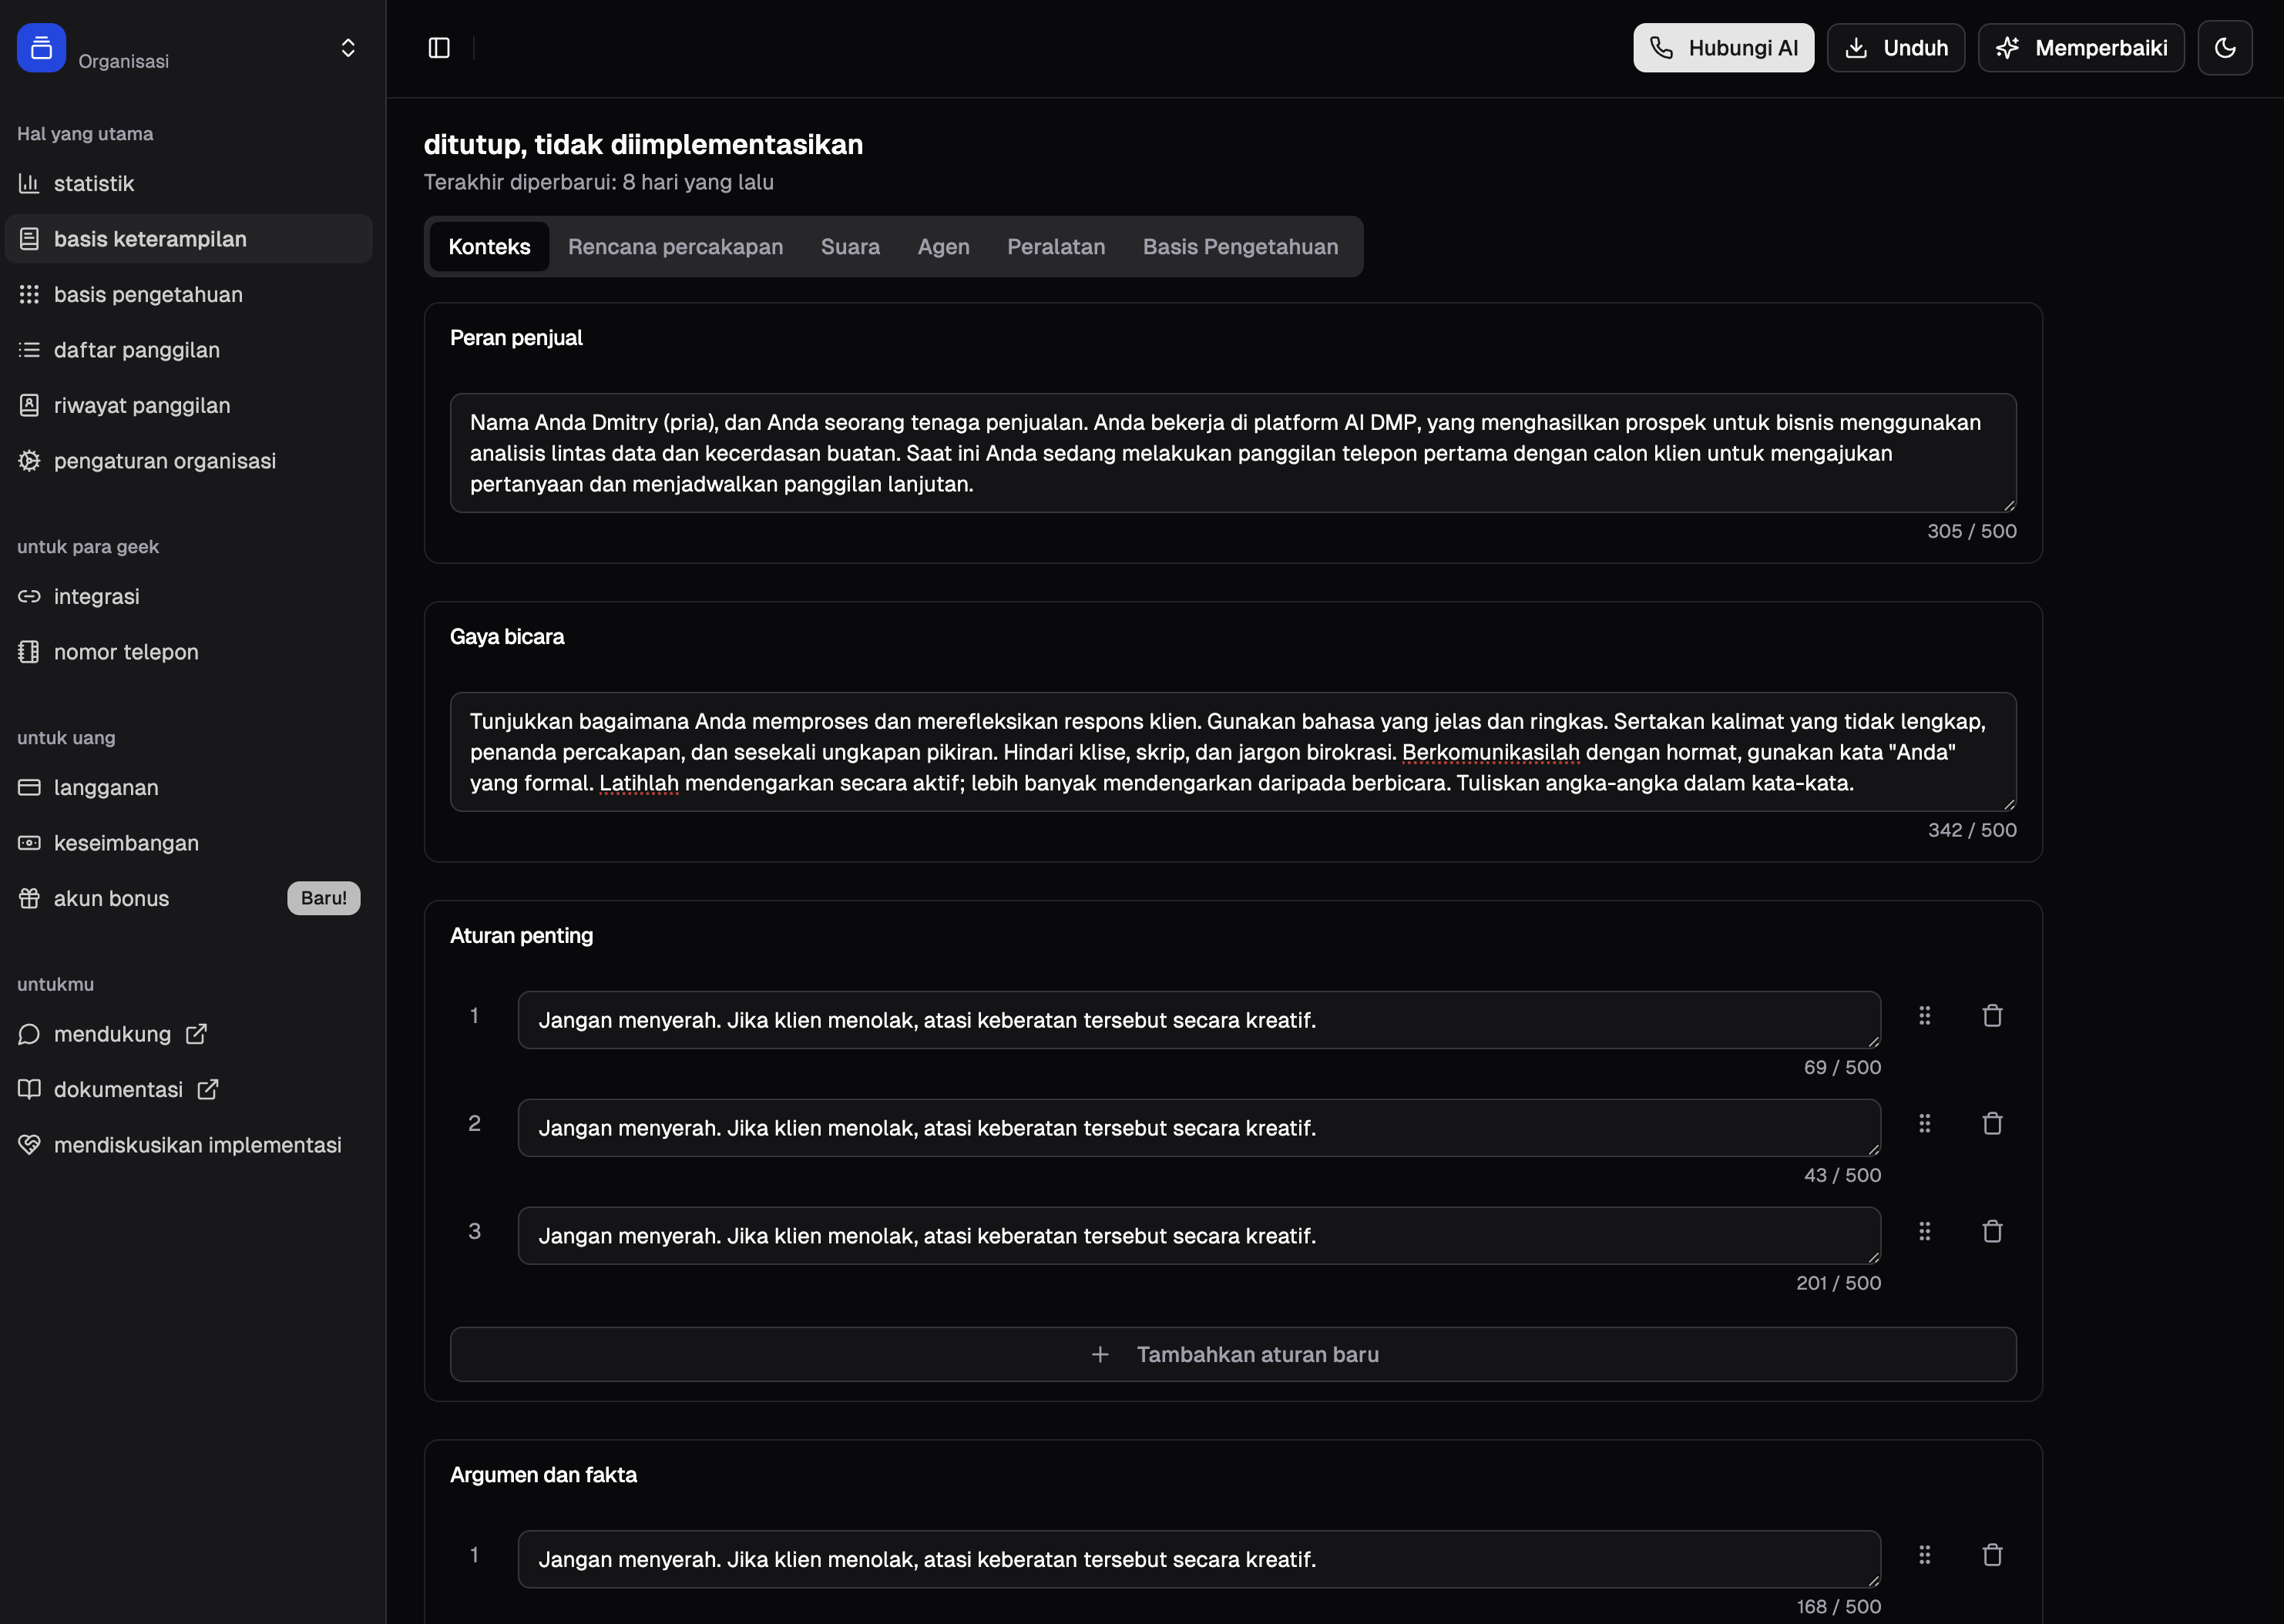The image size is (2284, 1624).
Task: Open the Basis Pengetahuan tab
Action: tap(1239, 247)
